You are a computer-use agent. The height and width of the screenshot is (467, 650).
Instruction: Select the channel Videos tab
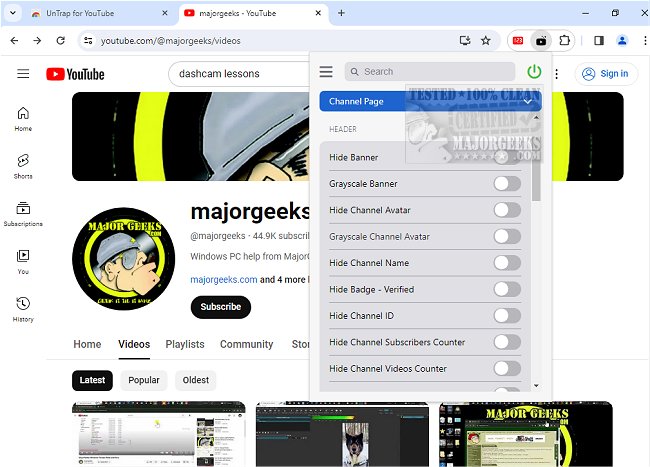point(134,344)
